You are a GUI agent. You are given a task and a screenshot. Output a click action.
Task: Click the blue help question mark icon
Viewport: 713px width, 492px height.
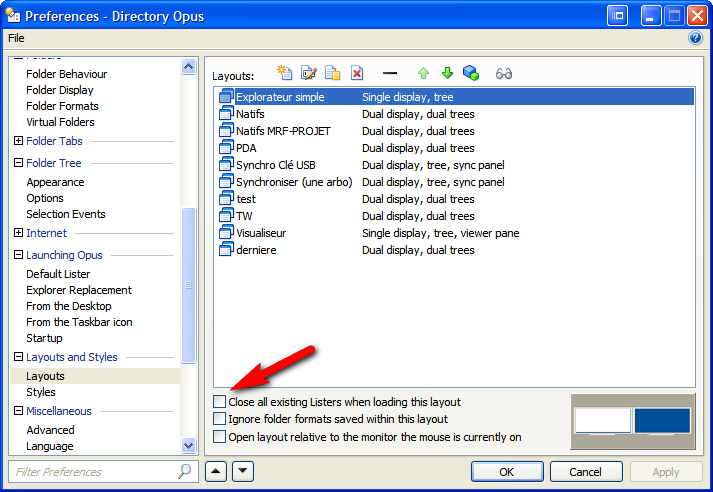pyautogui.click(x=695, y=38)
